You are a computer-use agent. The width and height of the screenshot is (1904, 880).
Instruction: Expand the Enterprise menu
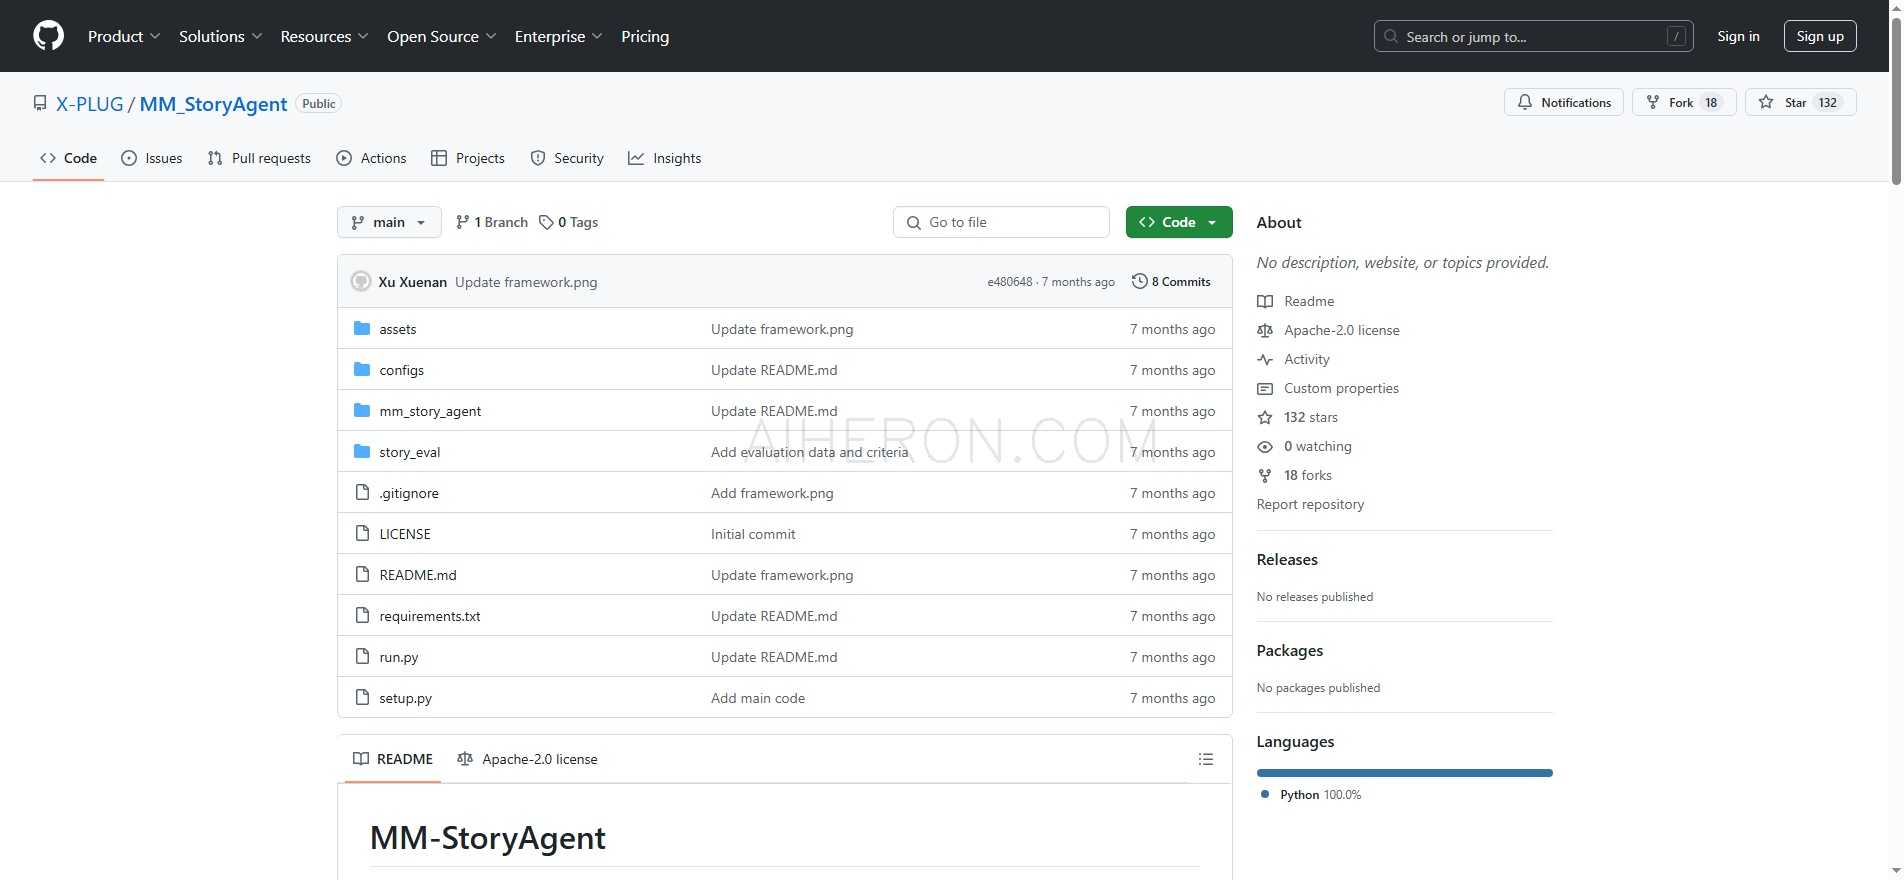point(558,36)
